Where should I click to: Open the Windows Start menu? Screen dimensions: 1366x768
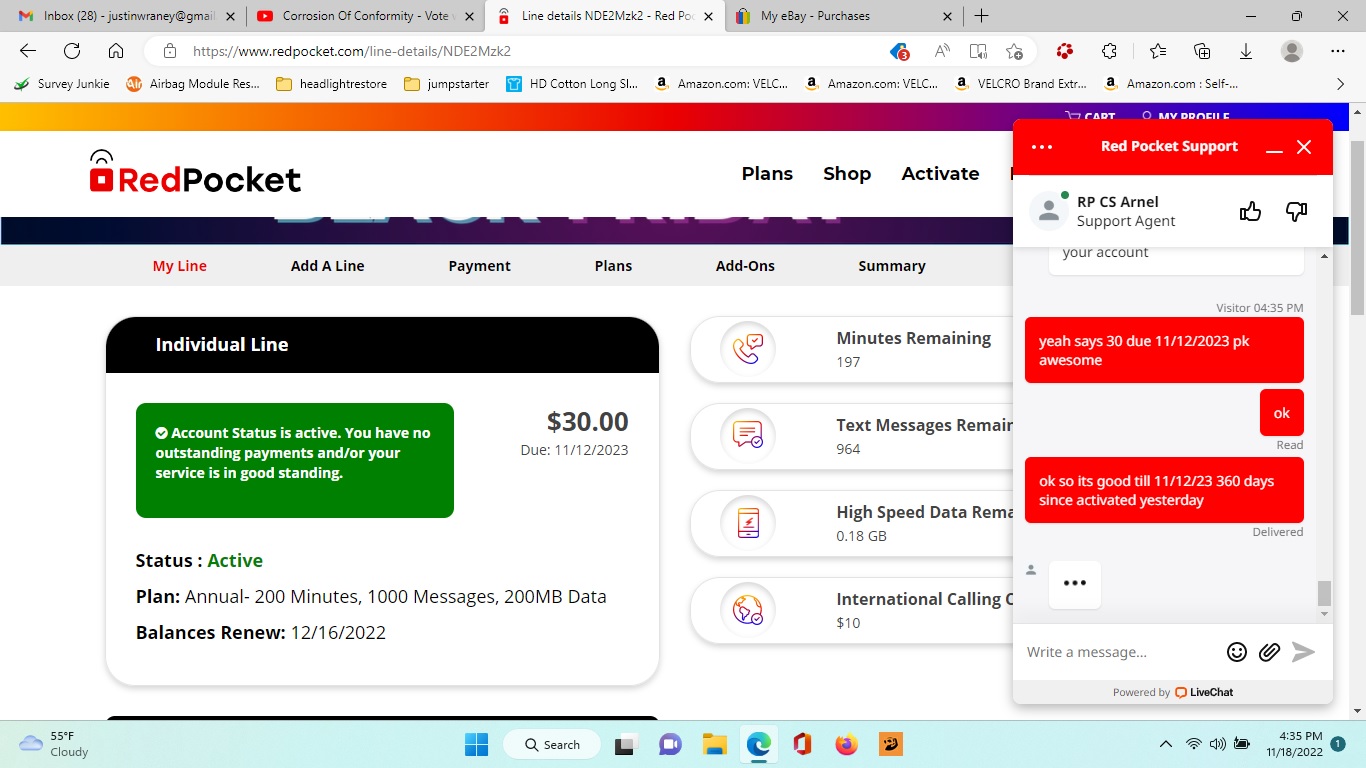476,744
